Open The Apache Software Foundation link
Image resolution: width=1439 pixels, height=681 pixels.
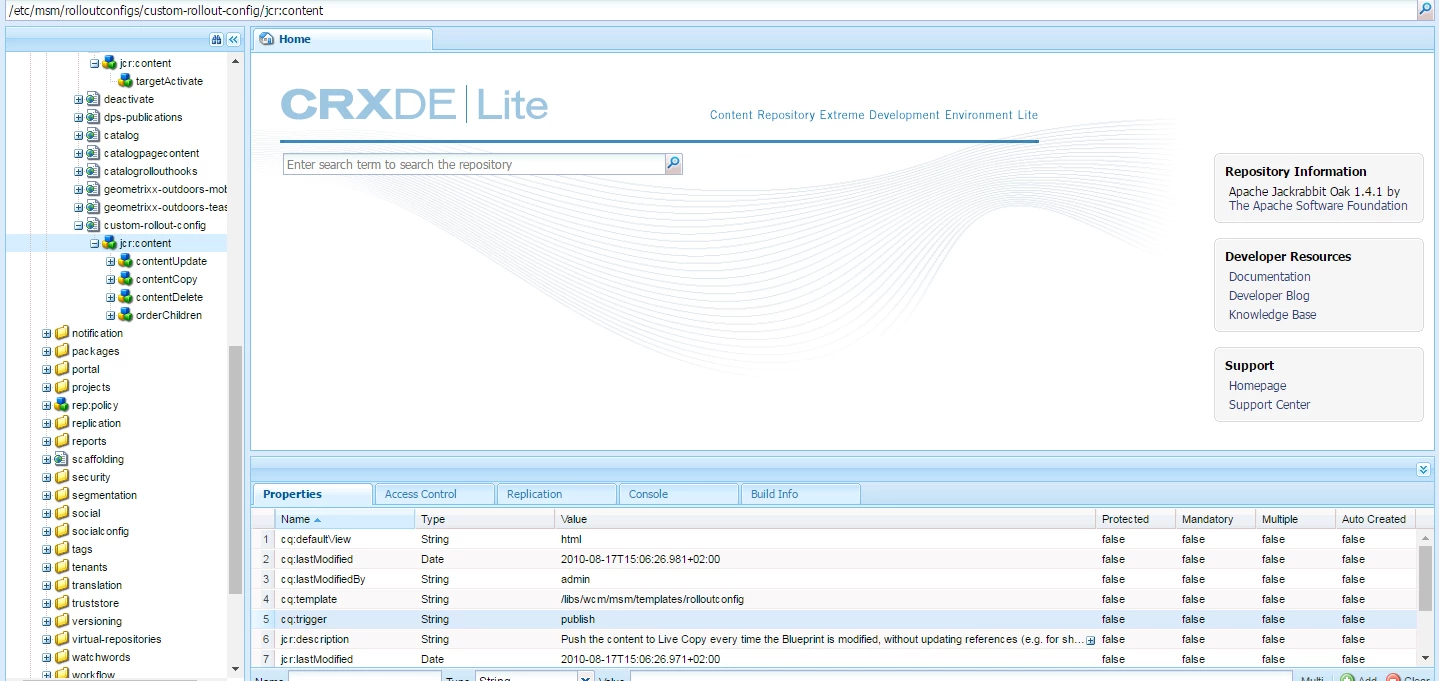click(1318, 206)
